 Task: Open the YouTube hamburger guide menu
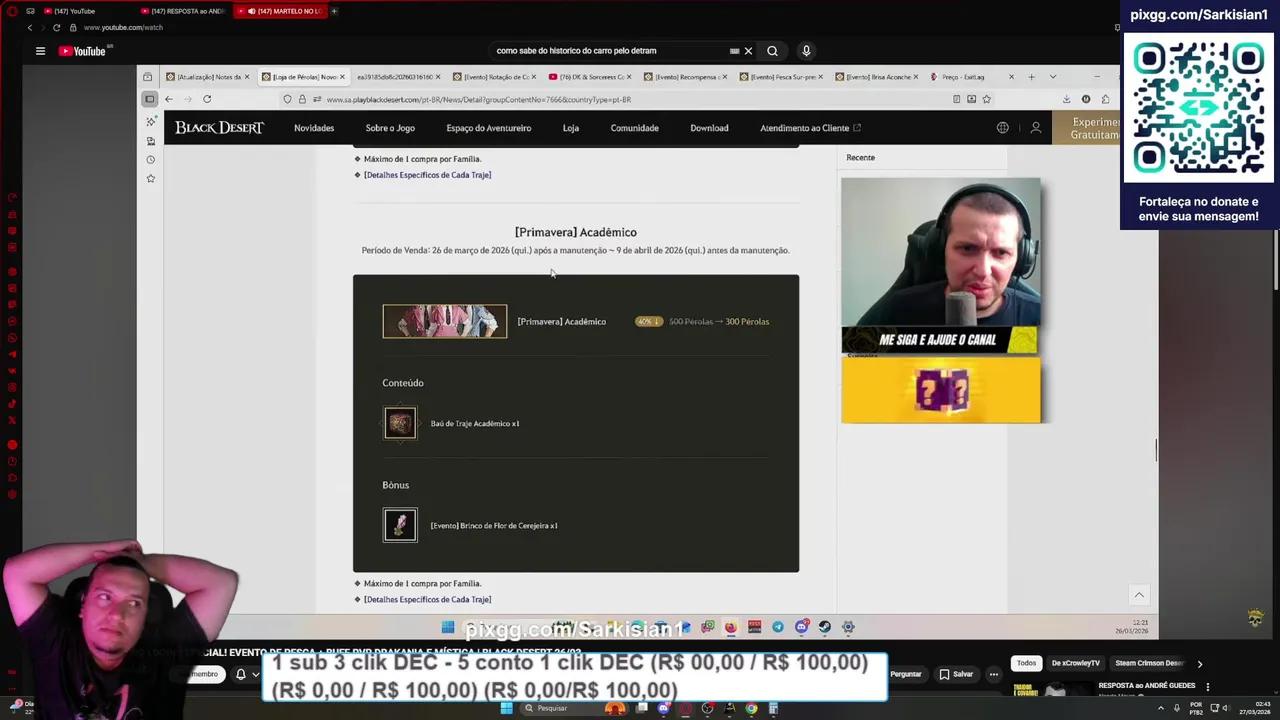point(40,51)
